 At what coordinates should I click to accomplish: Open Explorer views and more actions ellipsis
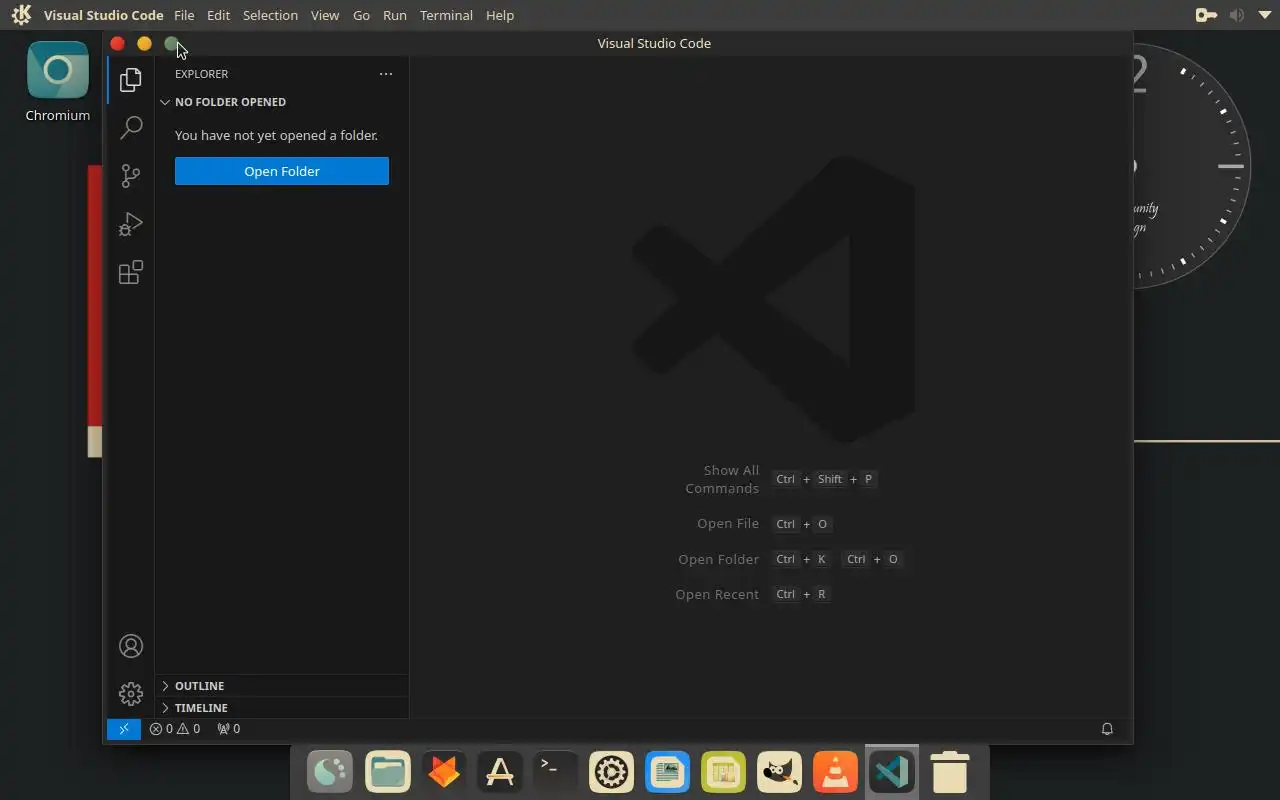coord(386,74)
